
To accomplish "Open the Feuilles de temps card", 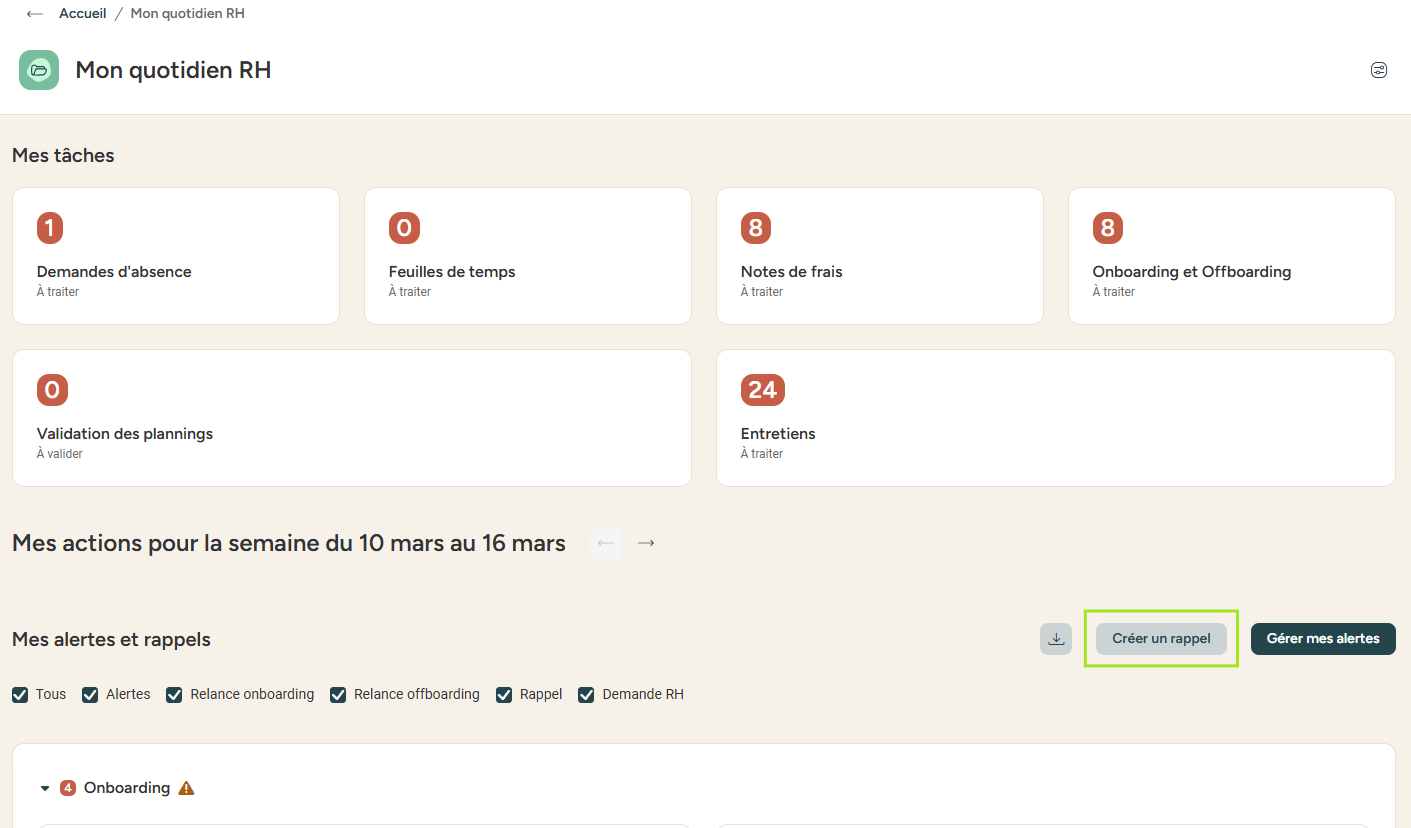I will pyautogui.click(x=528, y=256).
